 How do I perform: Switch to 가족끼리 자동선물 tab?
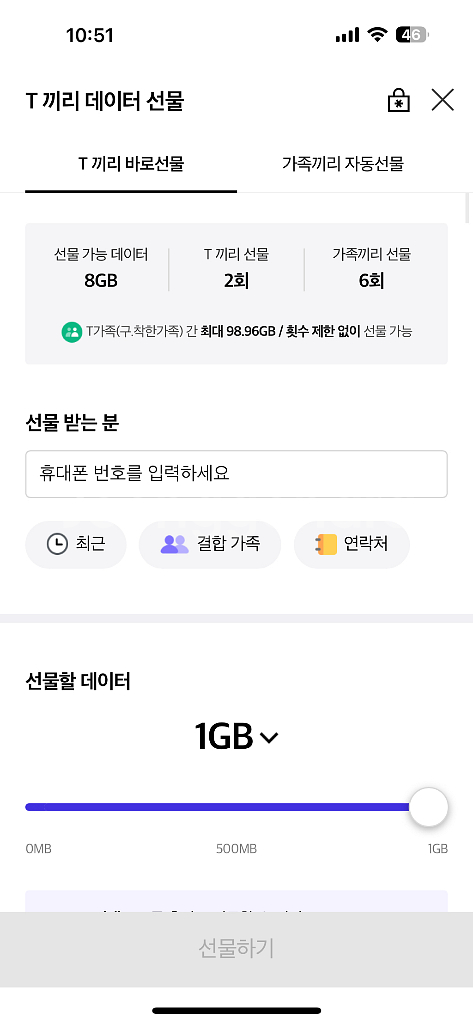tap(343, 163)
